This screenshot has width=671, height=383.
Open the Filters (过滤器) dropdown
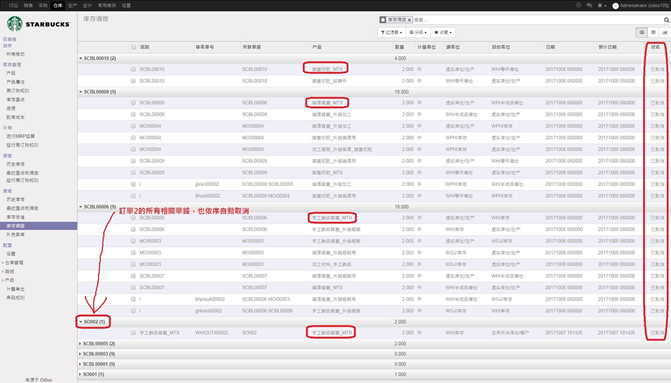coord(392,33)
